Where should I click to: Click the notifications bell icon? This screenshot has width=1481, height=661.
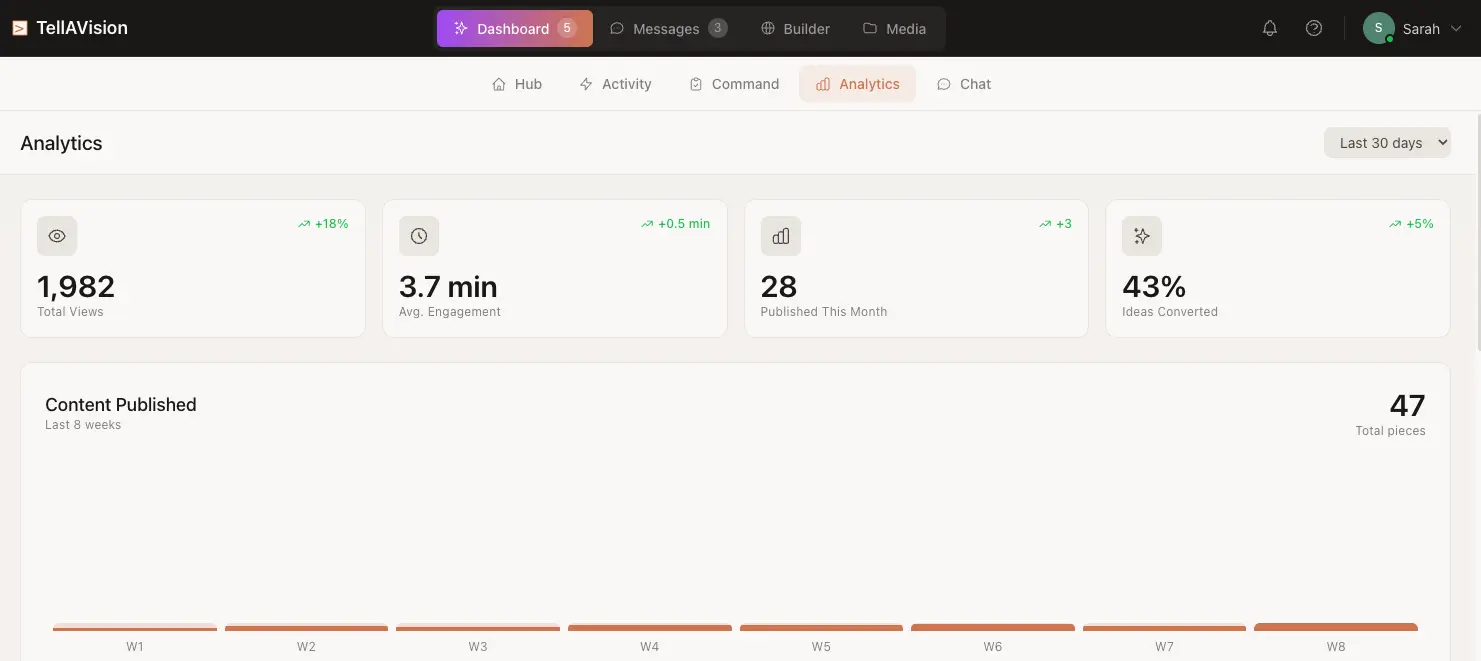(x=1270, y=29)
